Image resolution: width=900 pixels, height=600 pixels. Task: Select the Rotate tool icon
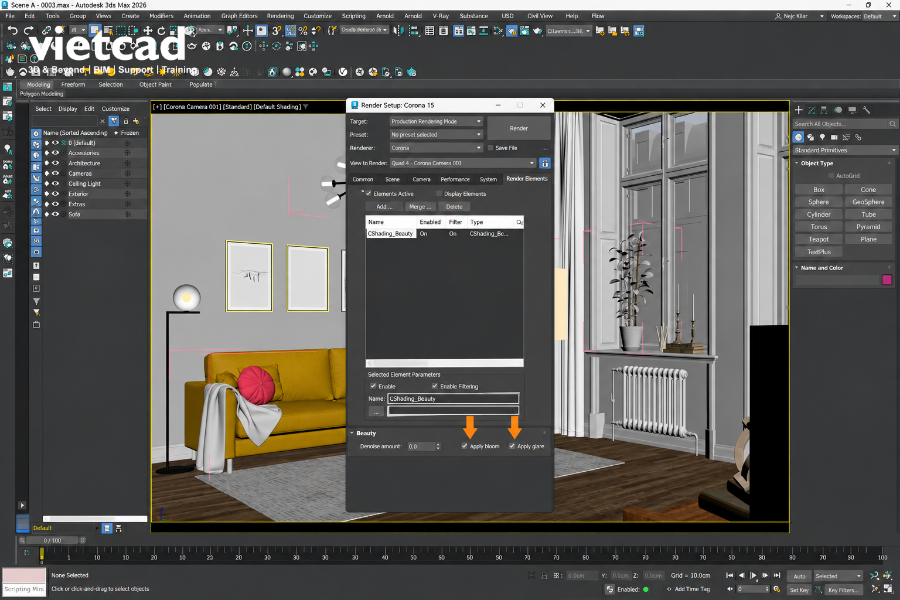(x=161, y=30)
